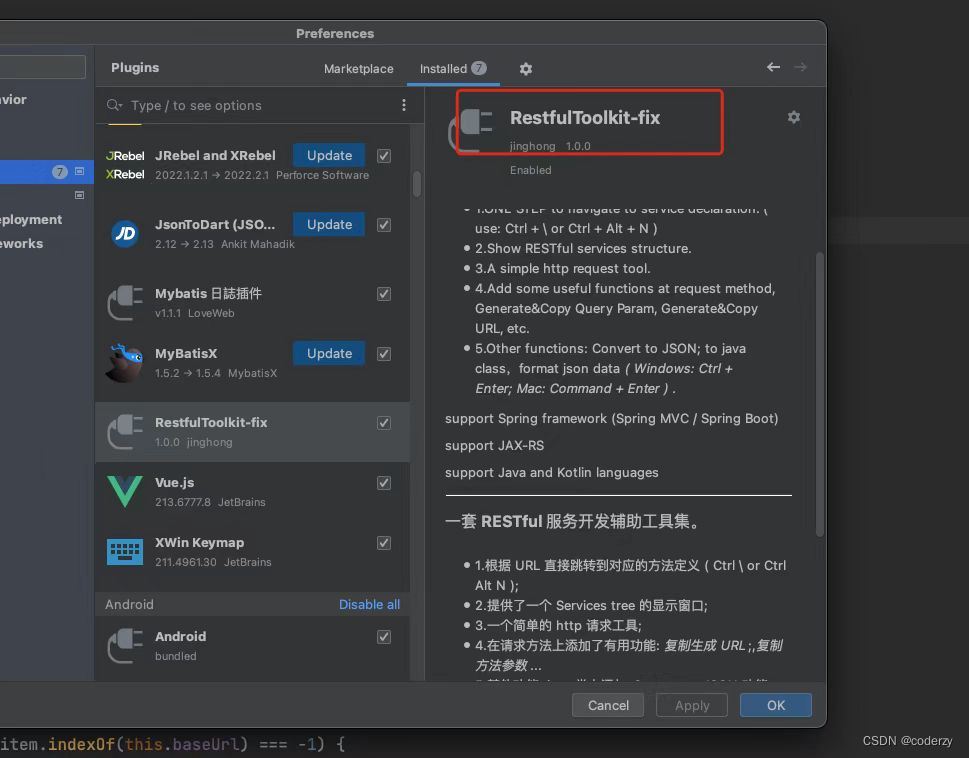This screenshot has width=969, height=758.
Task: Click the sidebar item ending in 'eworks'
Action: tap(22, 243)
